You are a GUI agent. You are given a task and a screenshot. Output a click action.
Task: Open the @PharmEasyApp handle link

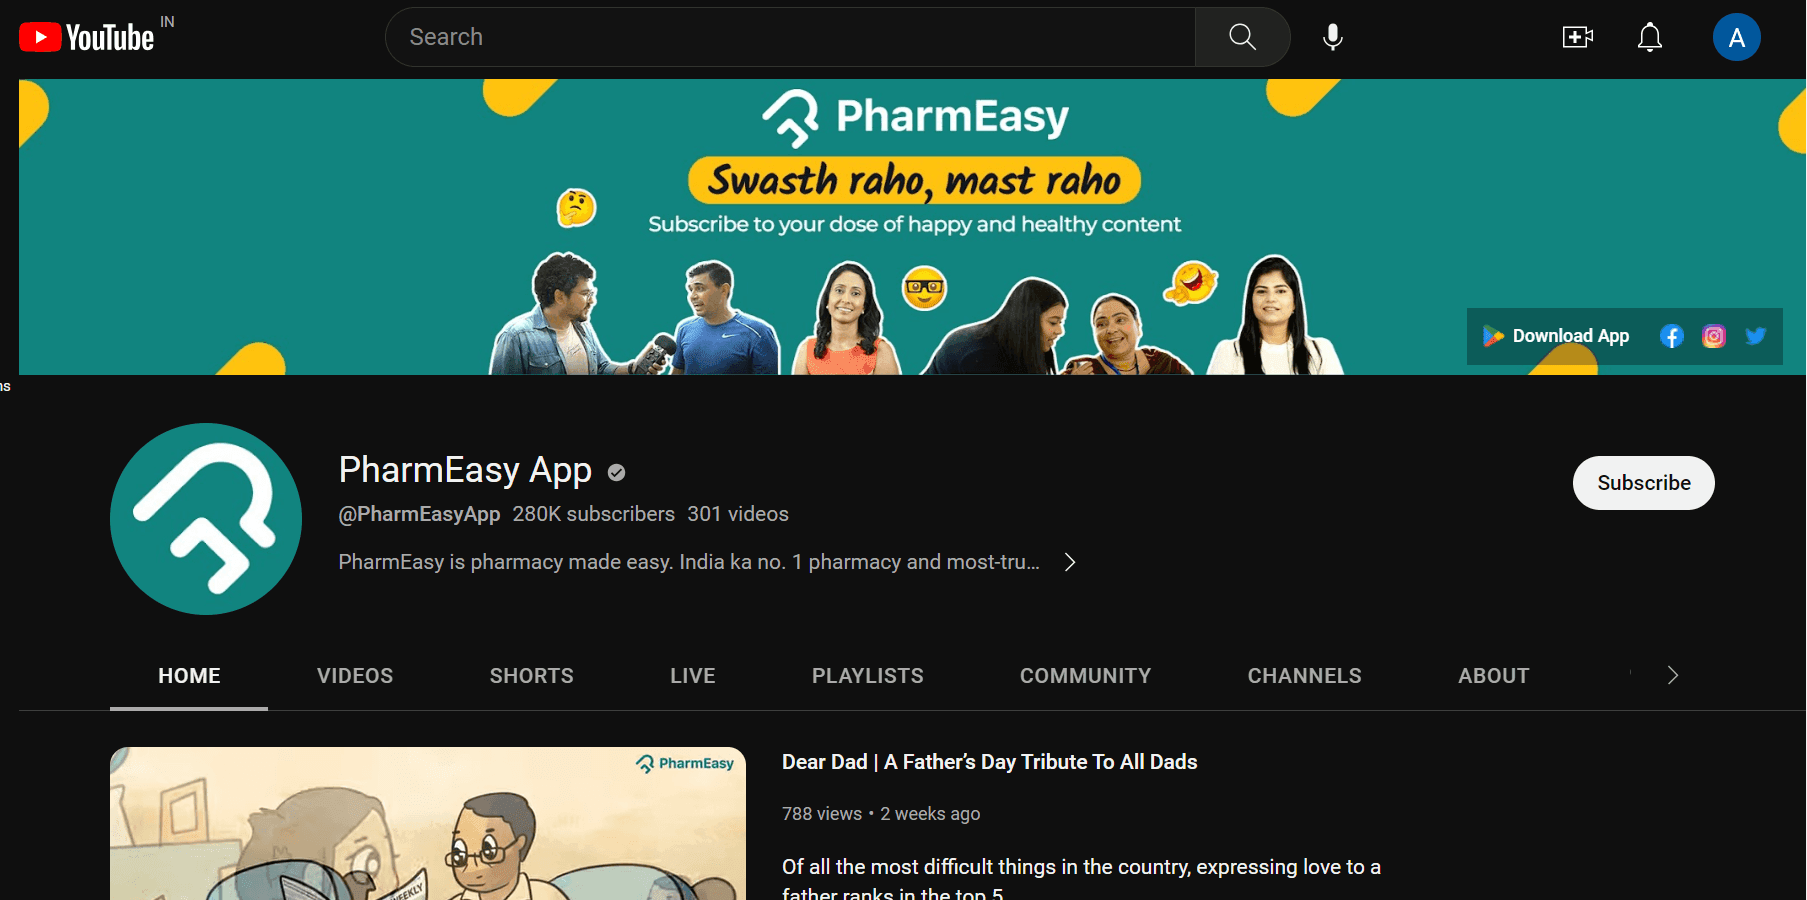tap(419, 513)
